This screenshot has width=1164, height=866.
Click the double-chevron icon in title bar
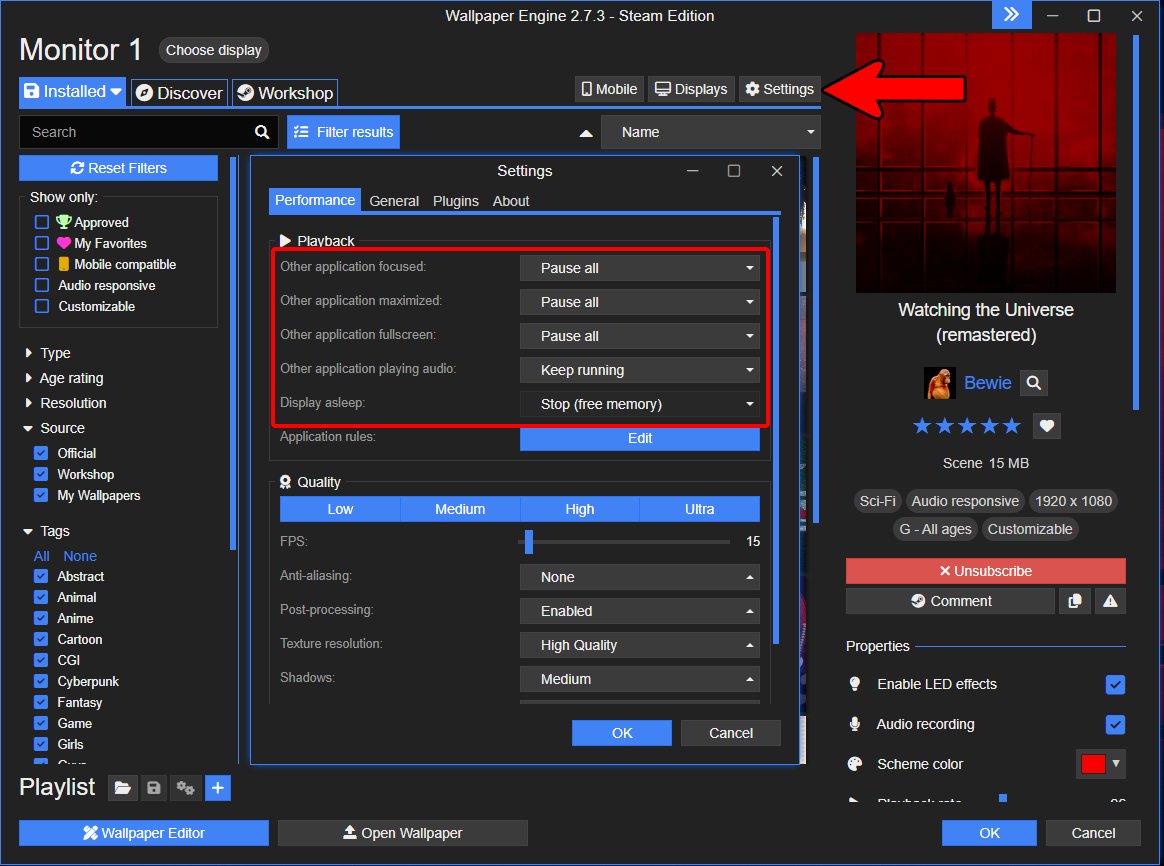pos(1011,15)
